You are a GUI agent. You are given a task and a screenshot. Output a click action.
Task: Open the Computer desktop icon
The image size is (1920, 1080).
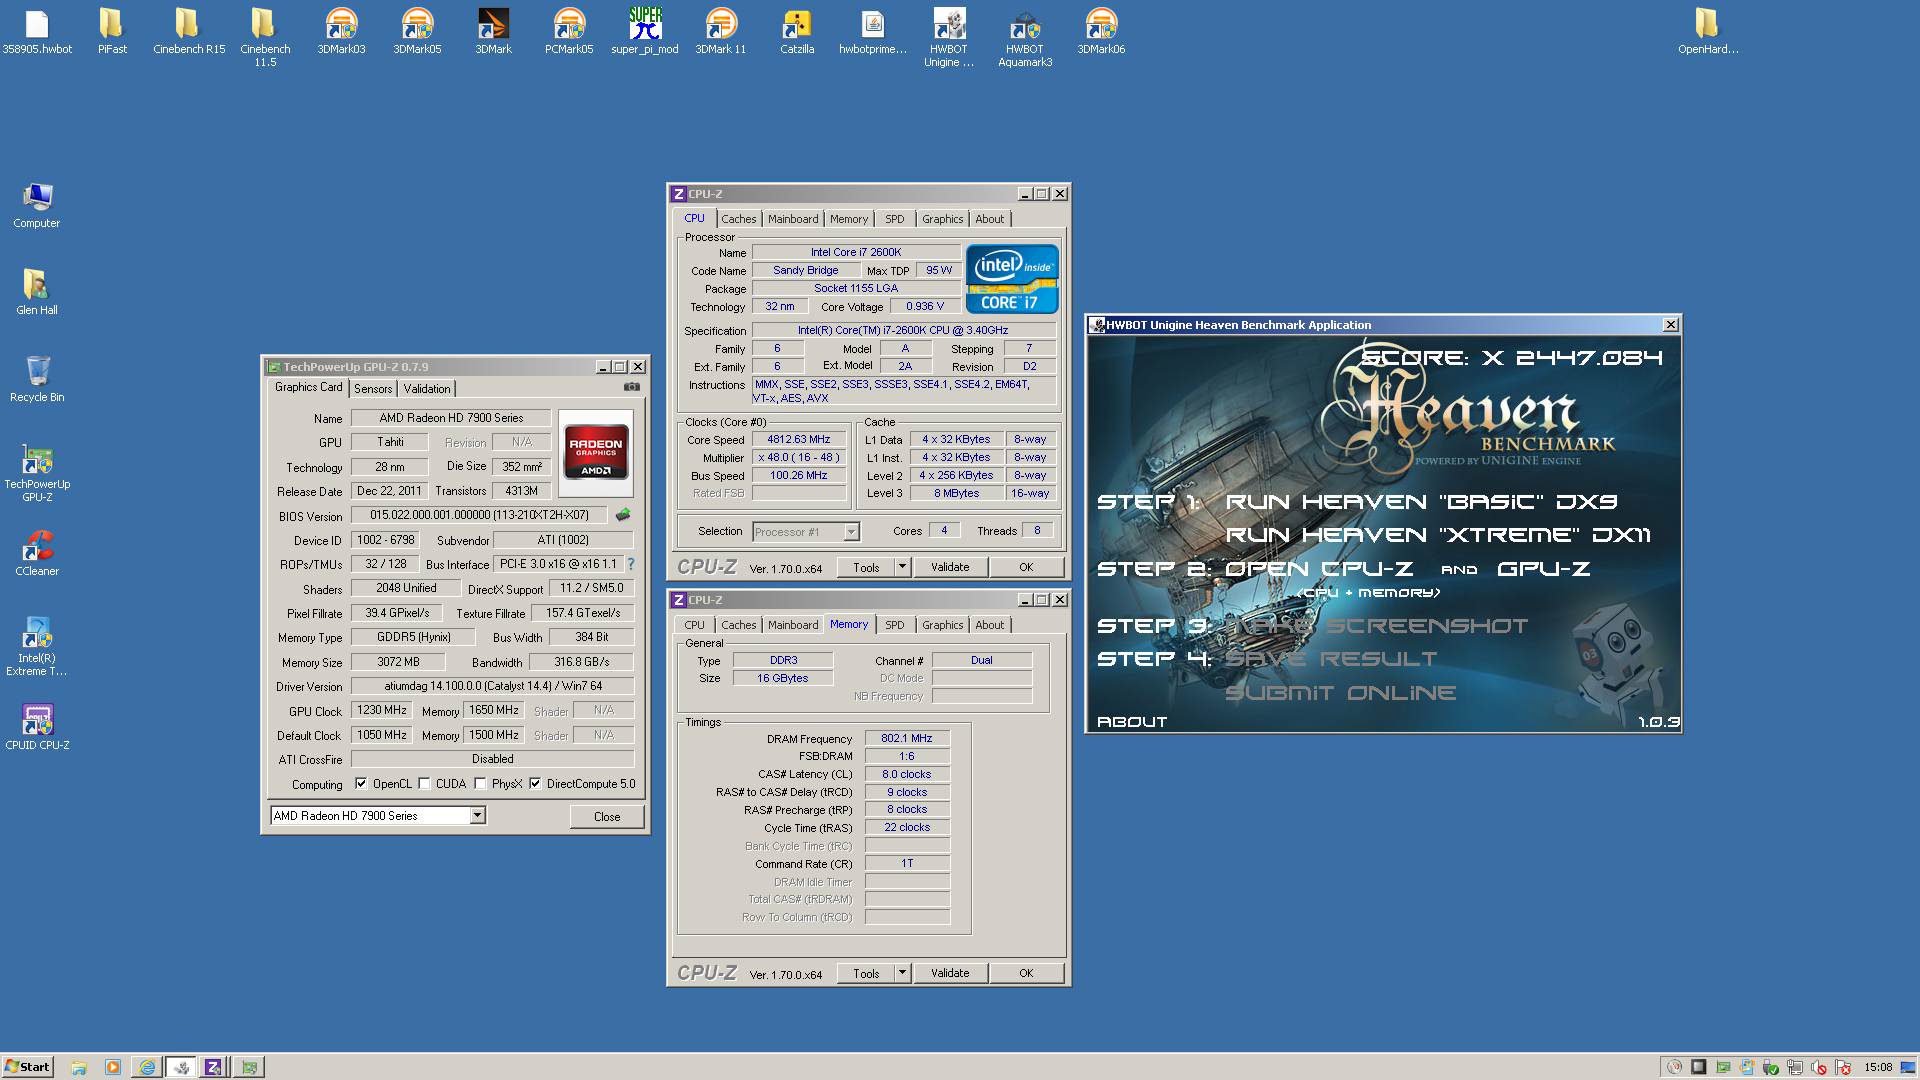point(37,206)
